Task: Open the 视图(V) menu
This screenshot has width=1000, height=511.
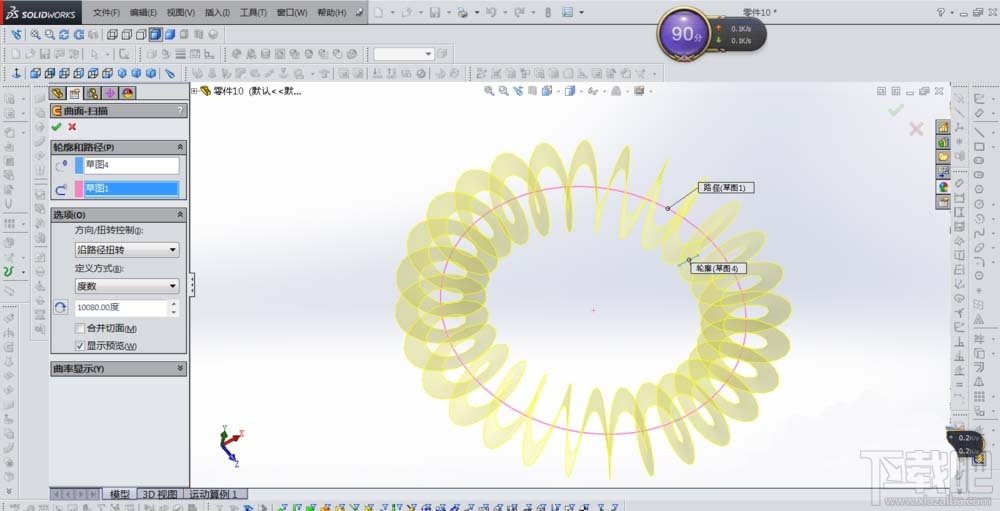Action: (180, 13)
